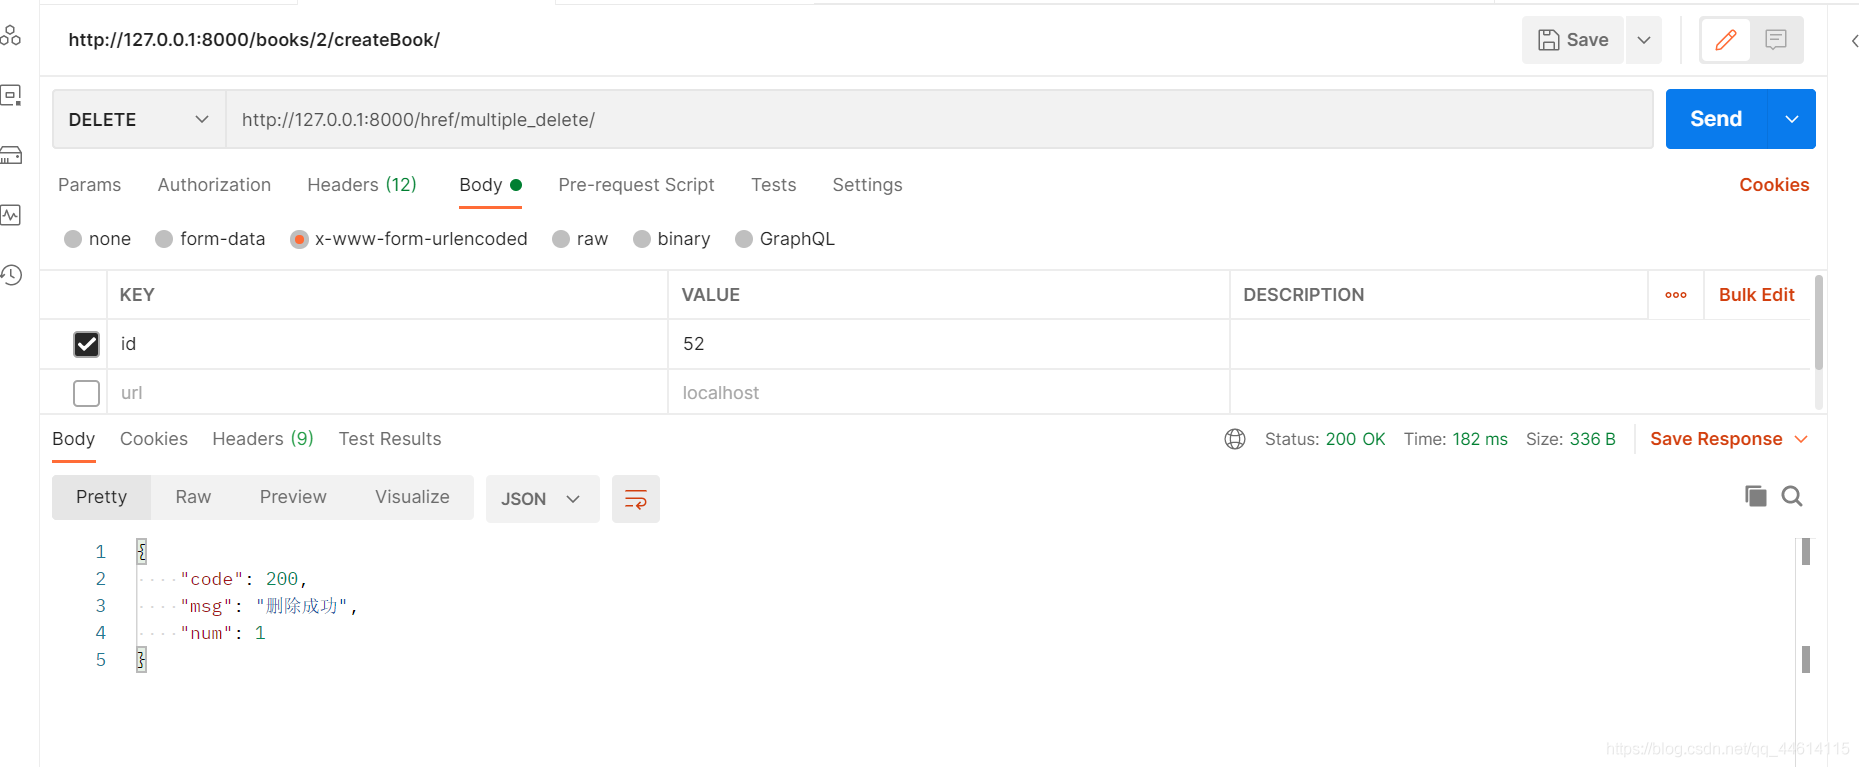Open the comments icon
The image size is (1859, 767).
(1776, 40)
